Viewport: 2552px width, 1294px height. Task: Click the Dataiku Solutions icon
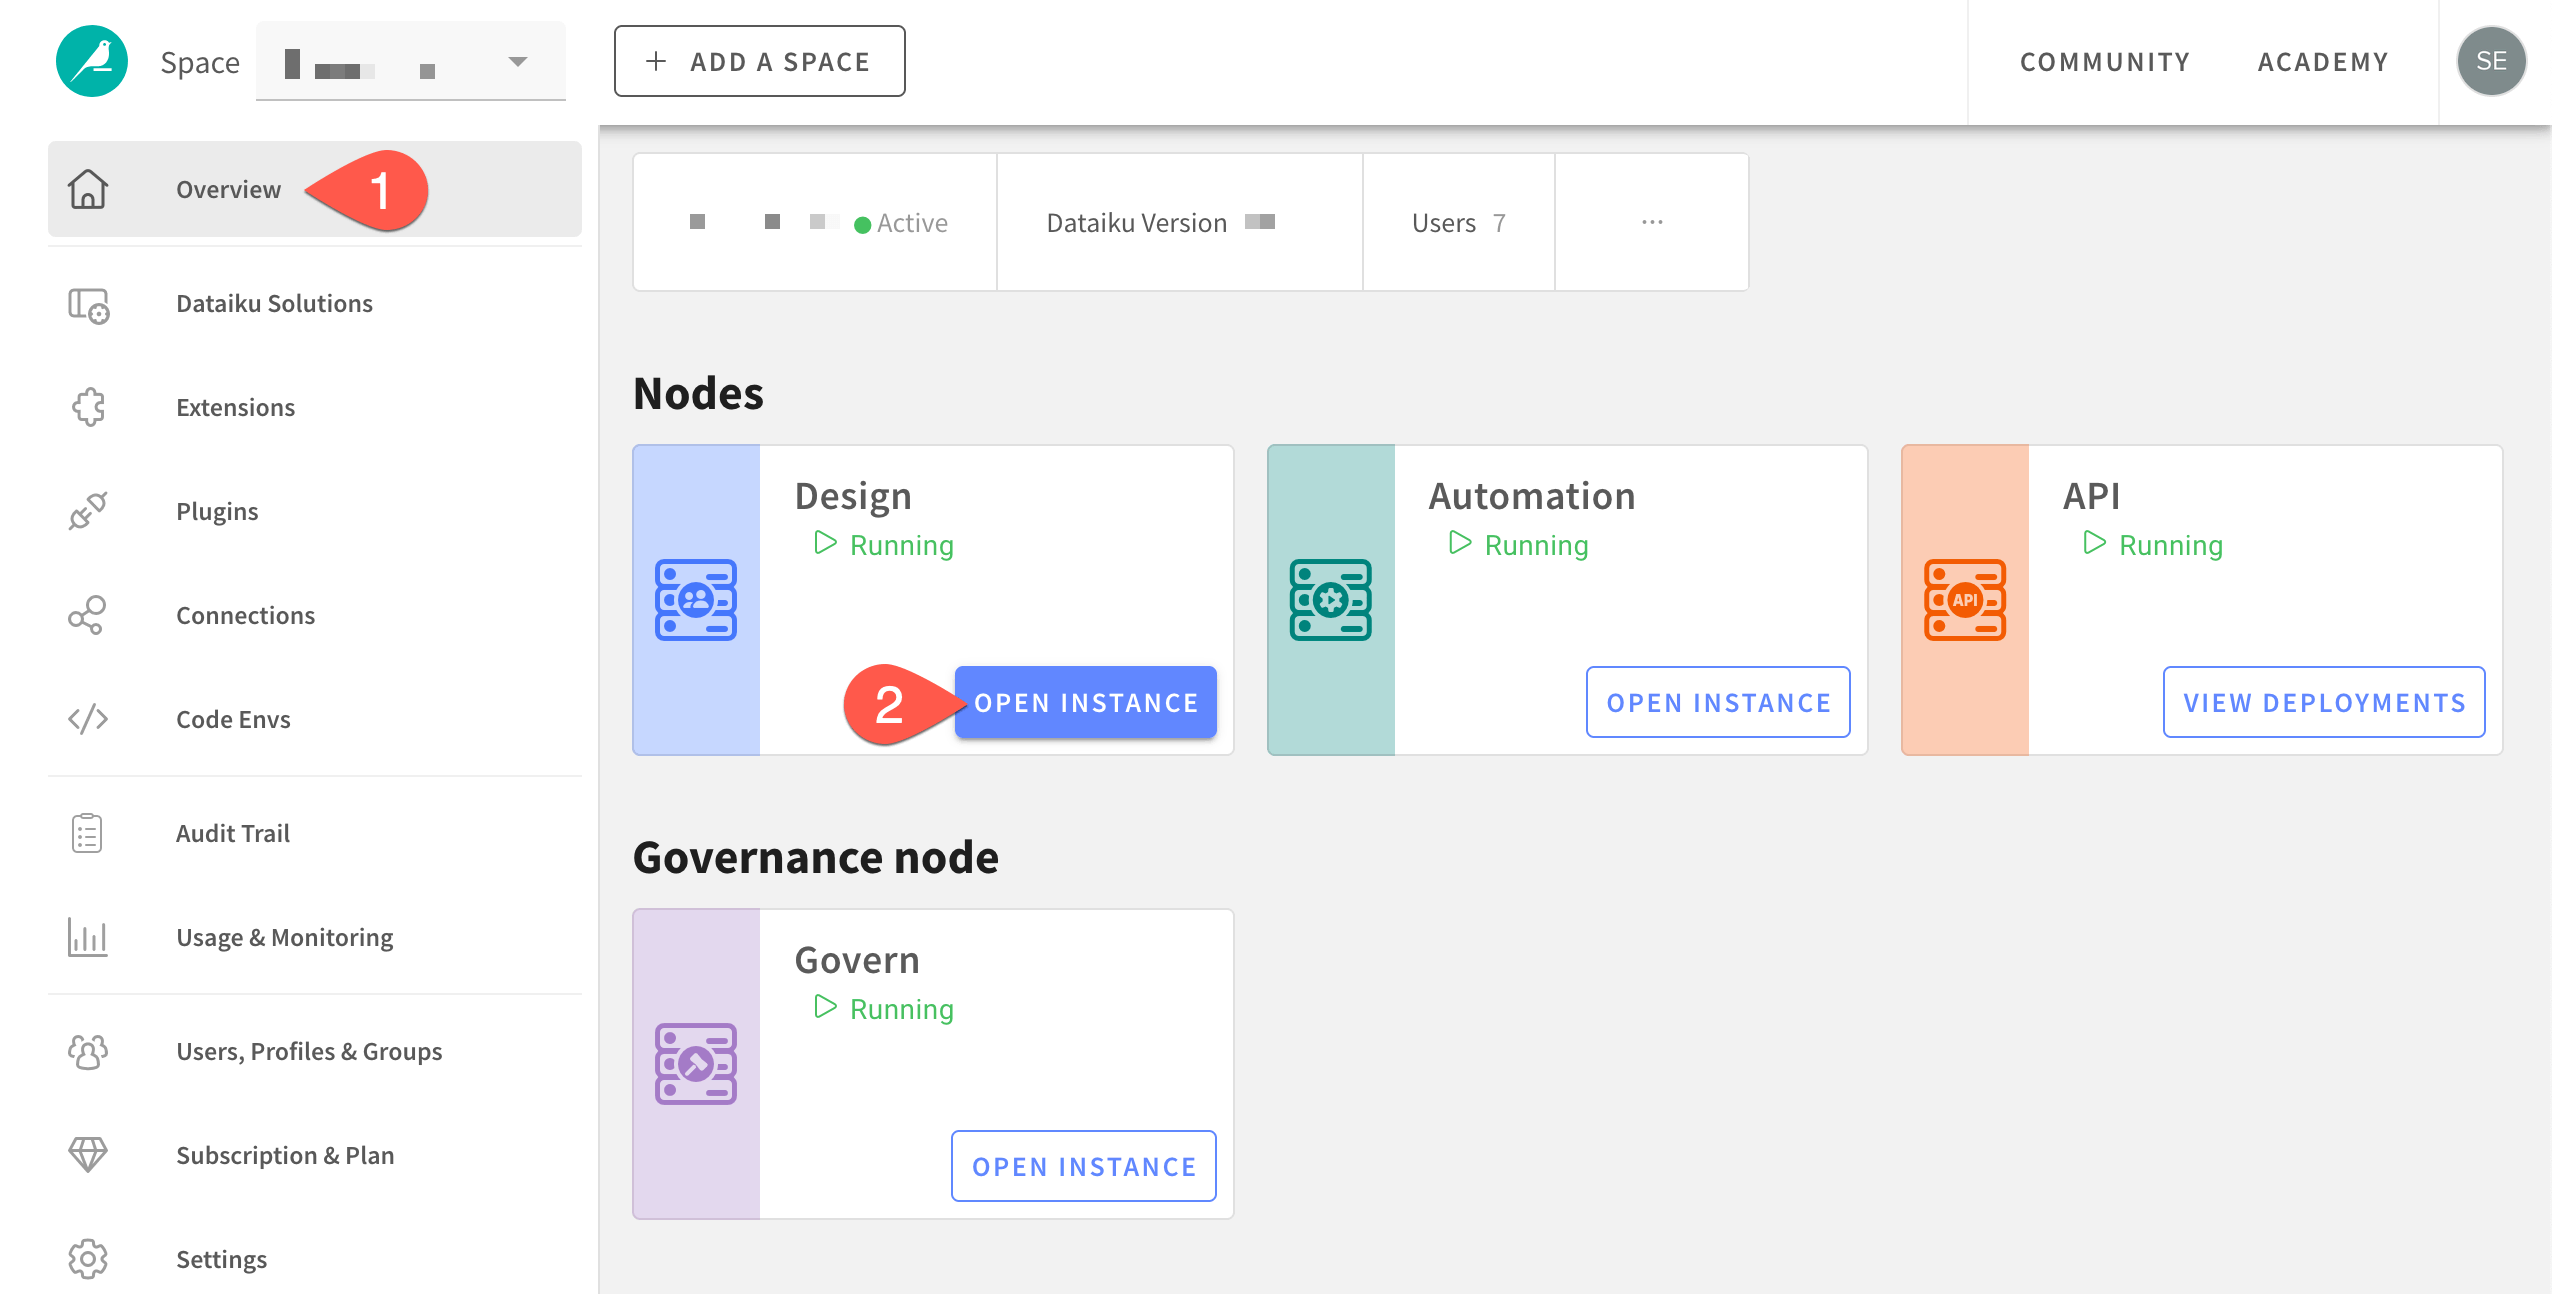pos(88,304)
